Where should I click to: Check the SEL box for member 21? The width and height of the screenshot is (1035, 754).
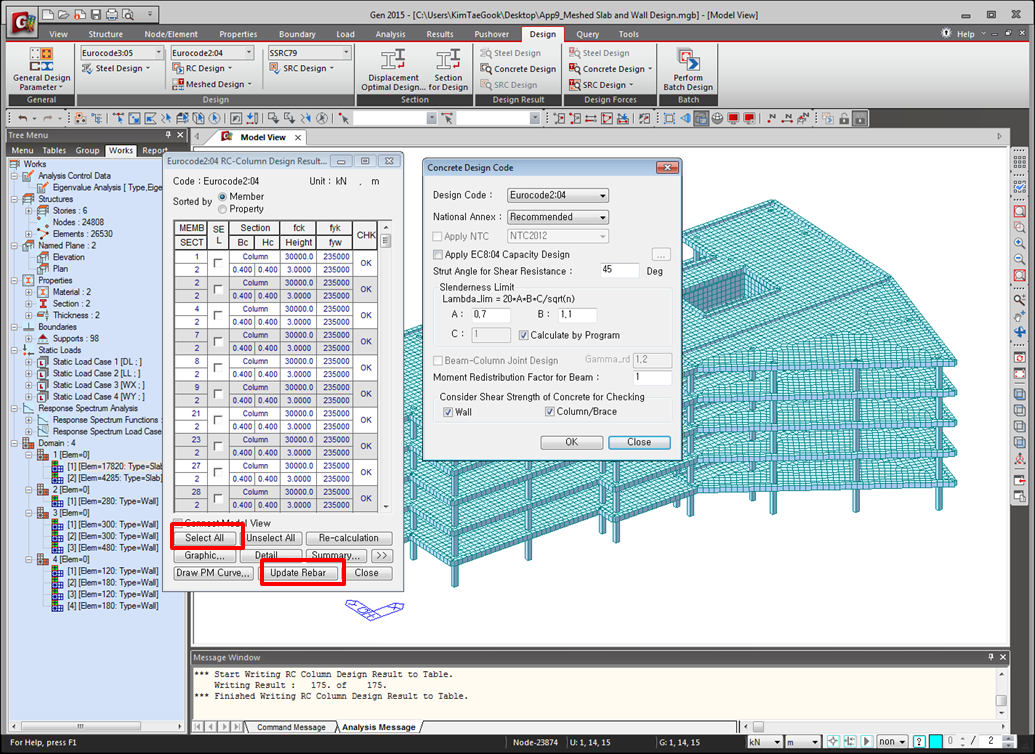coord(218,420)
